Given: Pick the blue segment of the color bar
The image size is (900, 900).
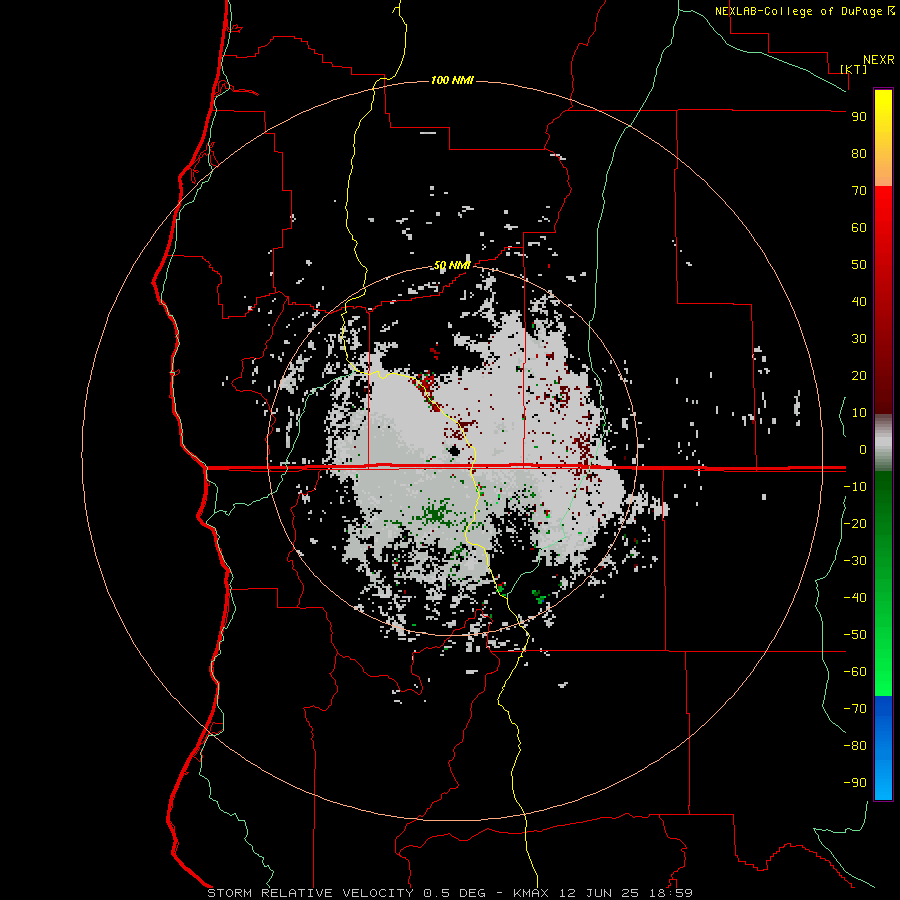Looking at the screenshot, I should point(883,748).
